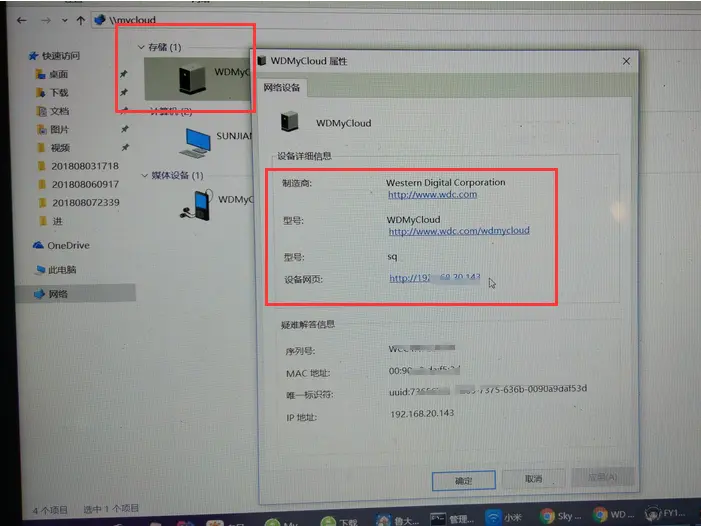Screen dimensions: 701x526
Task: Select the folder named 进 in the sidebar
Action: pos(51,221)
